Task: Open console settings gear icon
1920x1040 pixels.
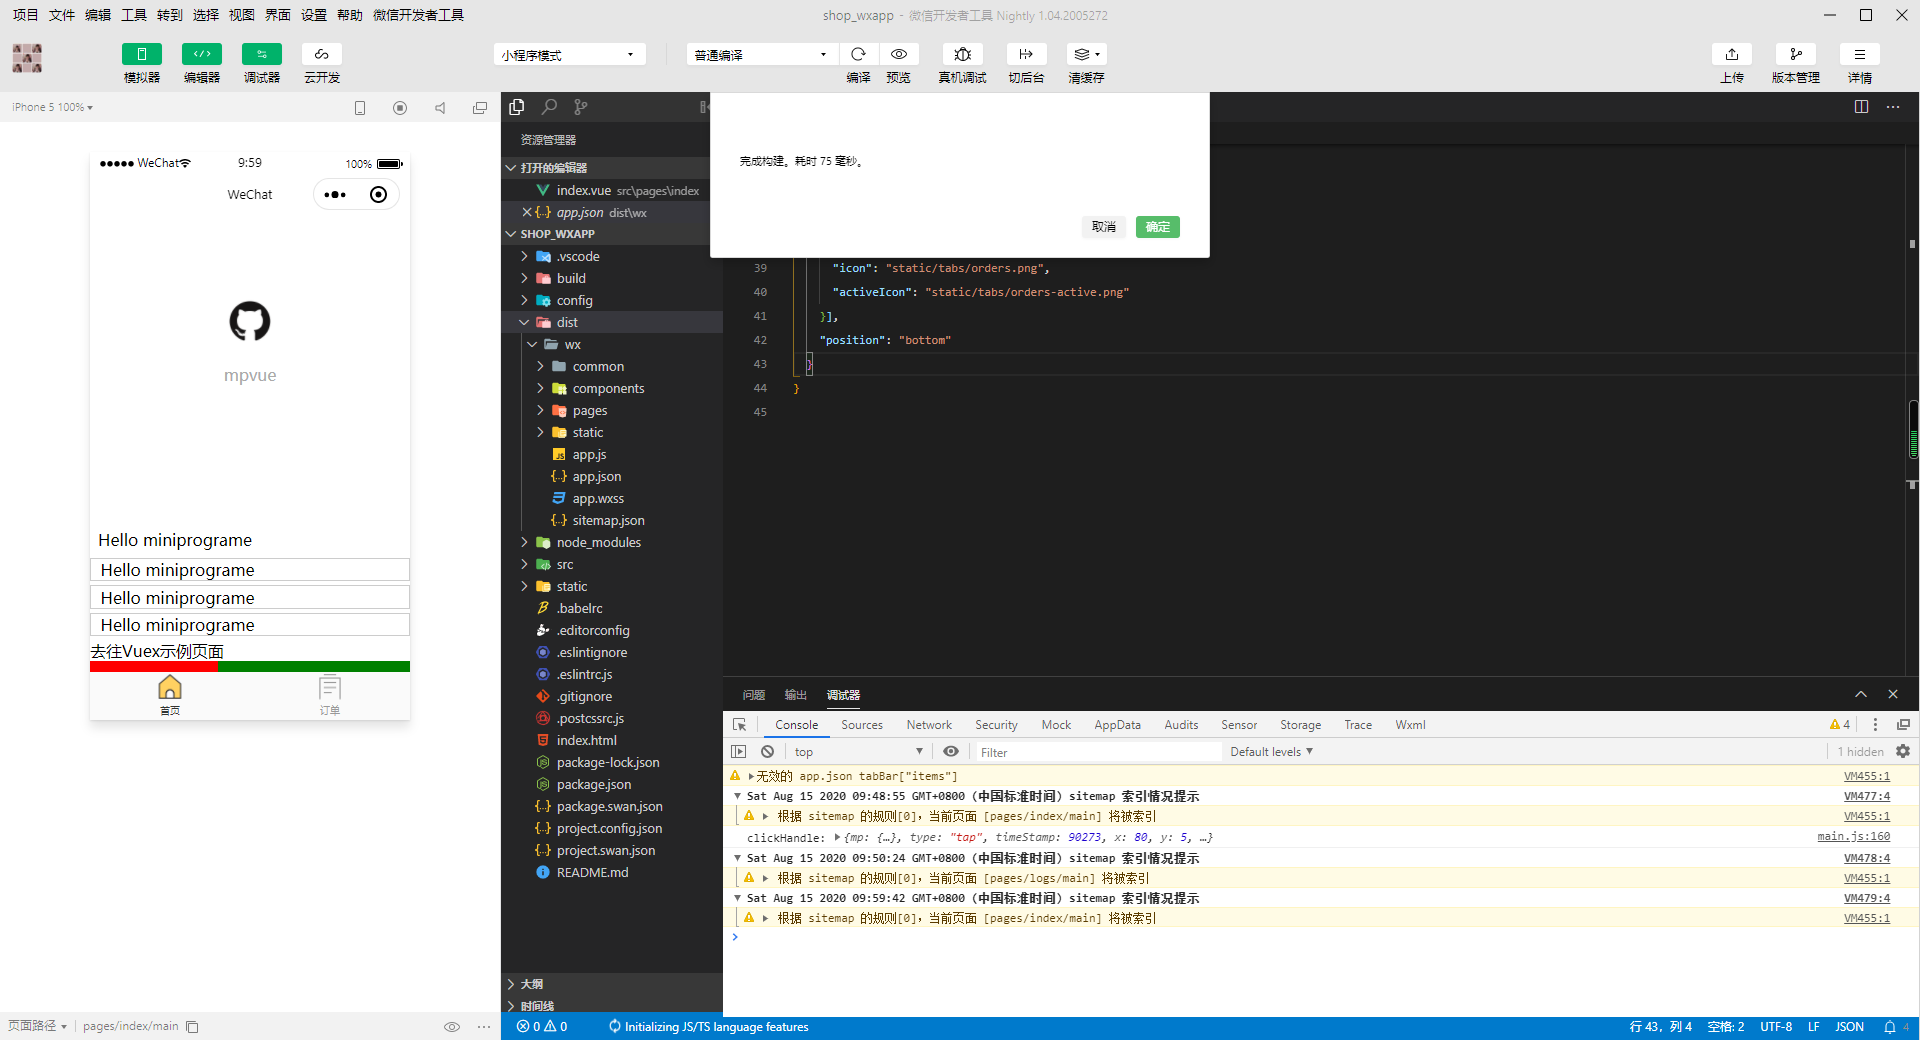Action: pyautogui.click(x=1903, y=751)
